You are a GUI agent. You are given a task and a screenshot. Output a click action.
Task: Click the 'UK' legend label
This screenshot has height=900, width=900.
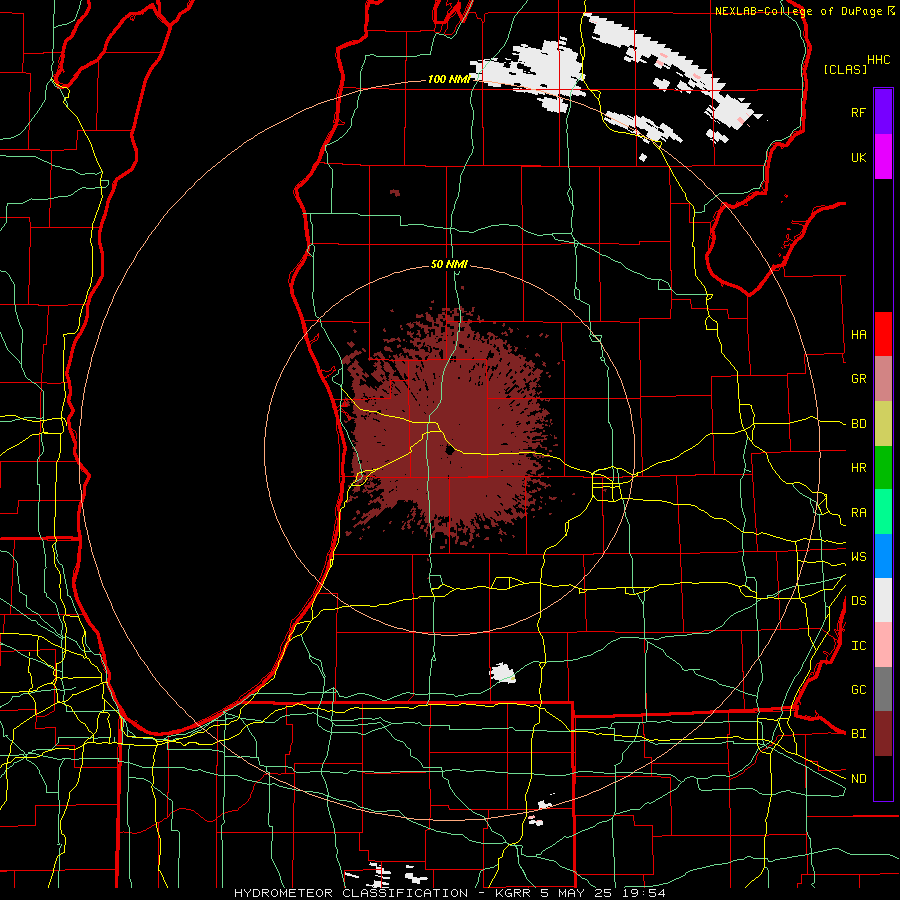(858, 157)
